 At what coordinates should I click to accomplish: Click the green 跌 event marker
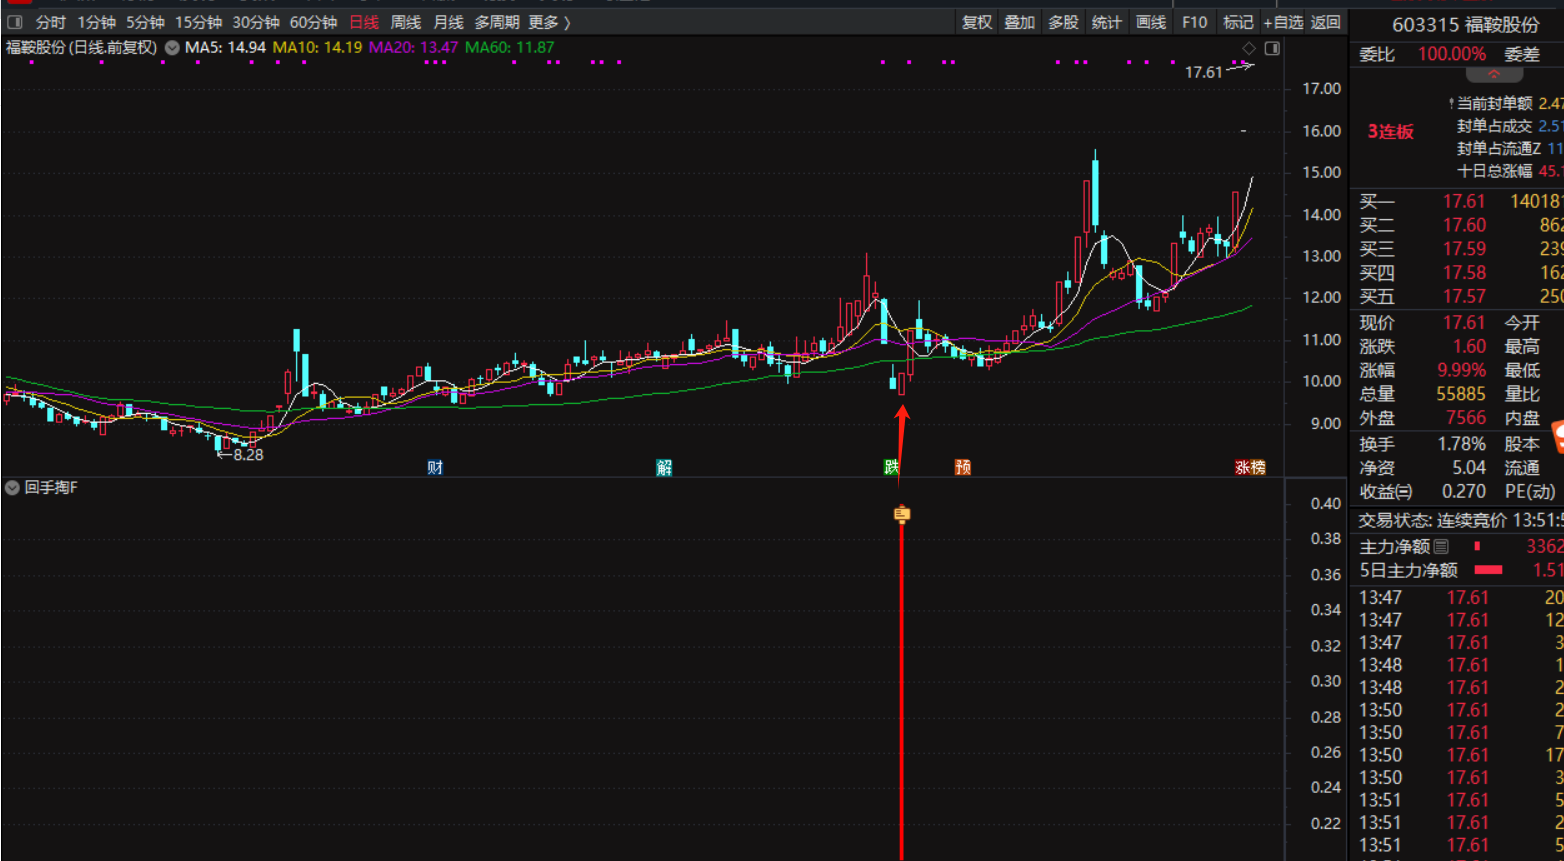tap(891, 467)
